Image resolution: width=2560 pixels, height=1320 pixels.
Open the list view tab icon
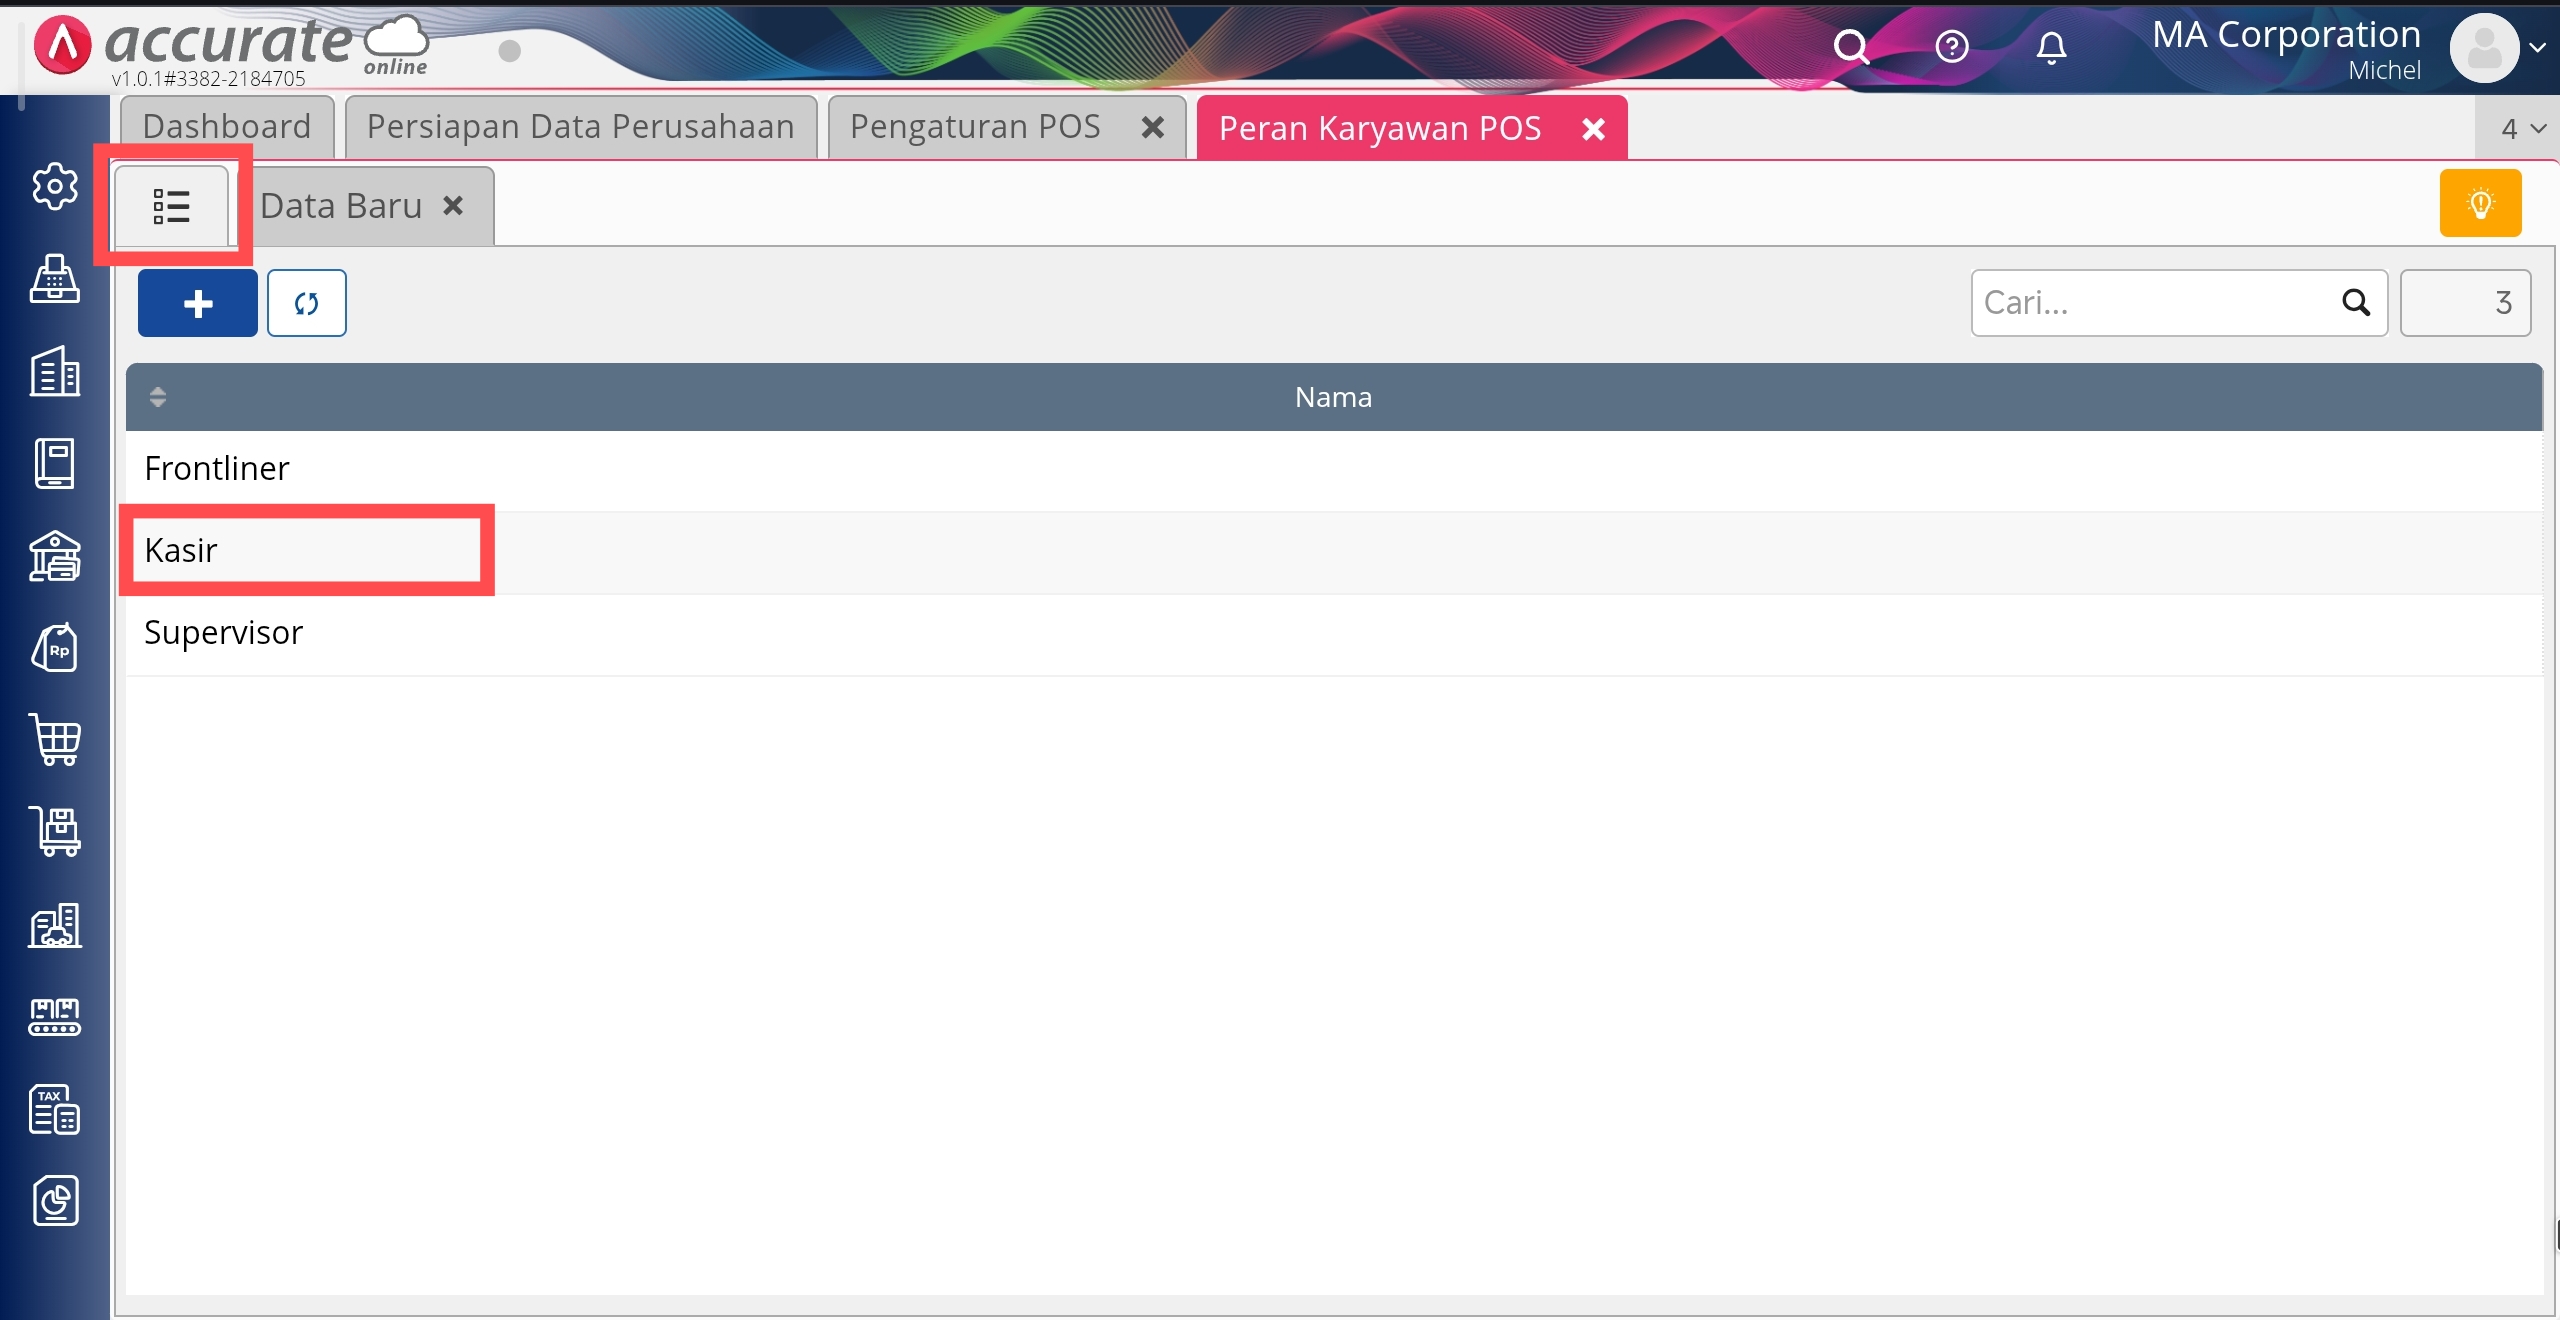pos(171,206)
